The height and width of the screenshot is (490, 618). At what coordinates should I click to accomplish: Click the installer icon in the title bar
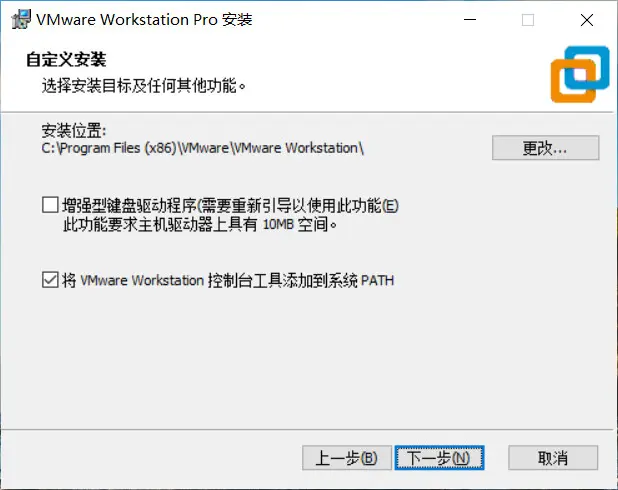coord(21,19)
